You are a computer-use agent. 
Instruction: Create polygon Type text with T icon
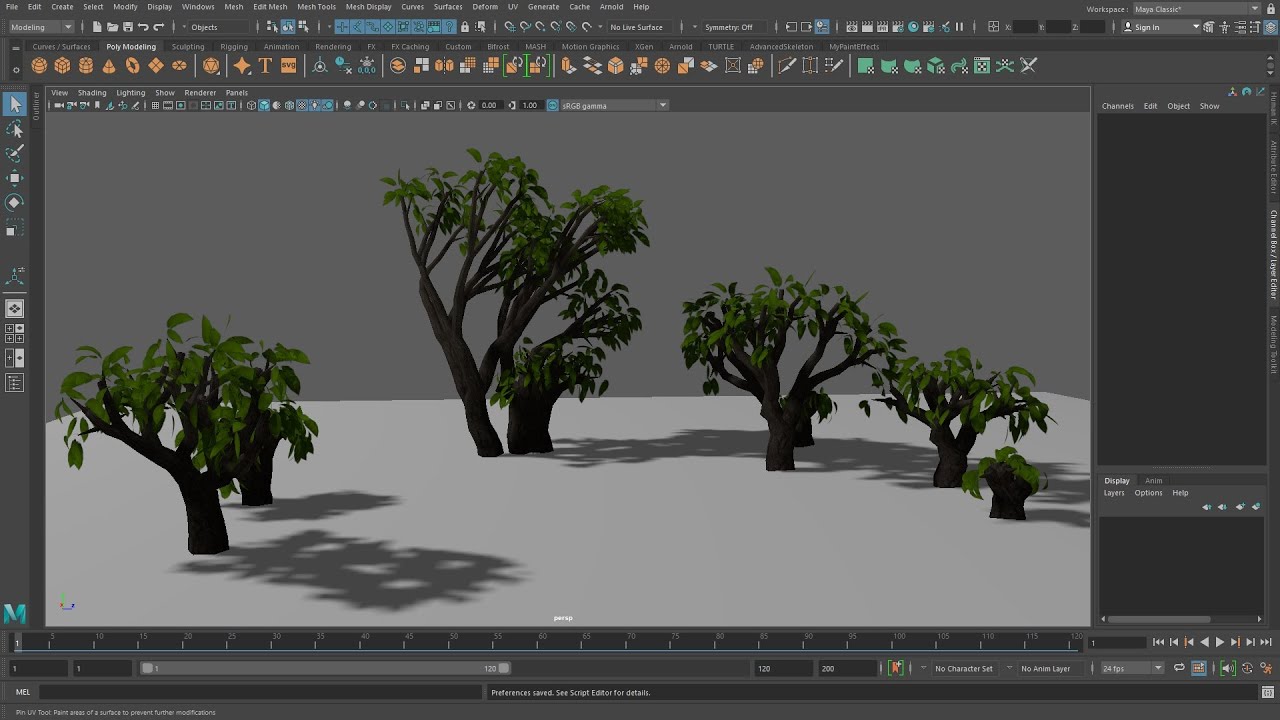point(265,66)
